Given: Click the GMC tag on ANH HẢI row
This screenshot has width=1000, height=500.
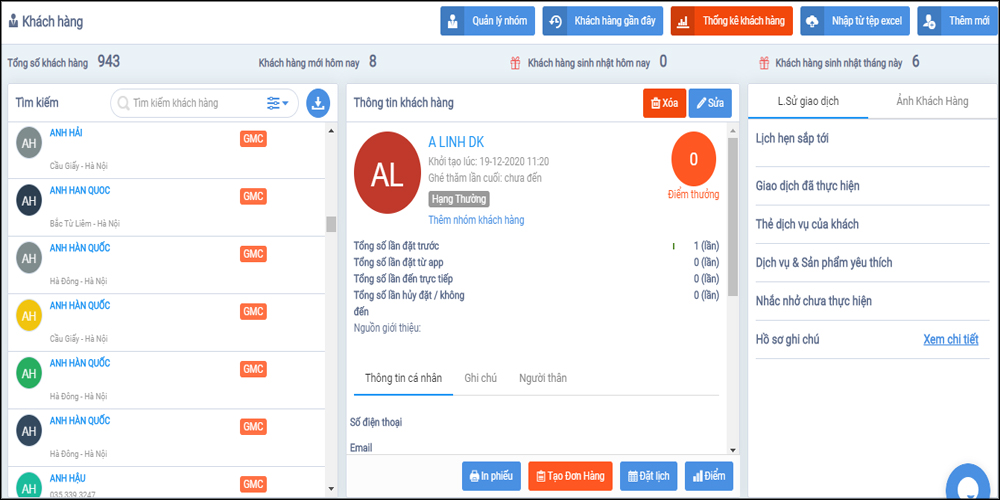Looking at the screenshot, I should coord(253,139).
